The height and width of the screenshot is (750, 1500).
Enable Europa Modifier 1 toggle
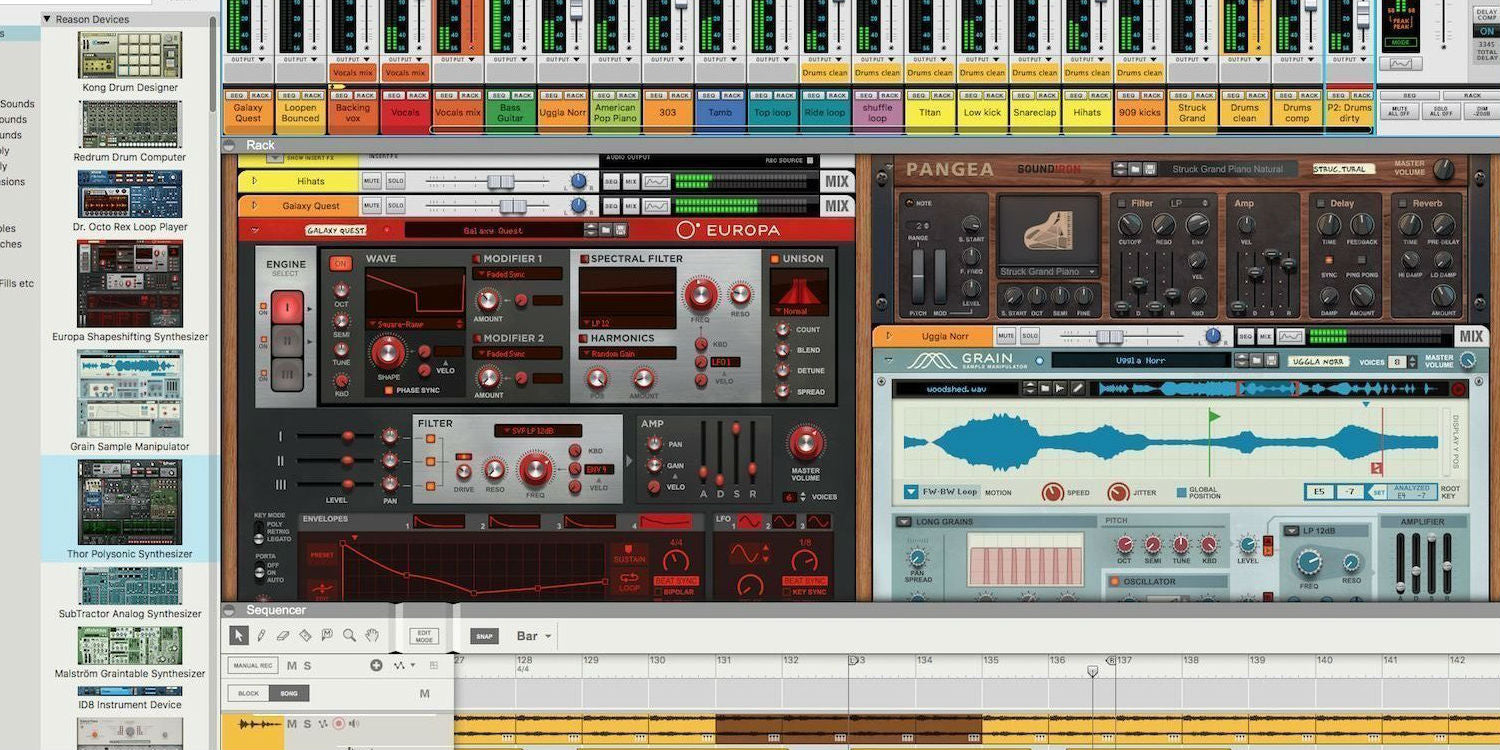477,259
